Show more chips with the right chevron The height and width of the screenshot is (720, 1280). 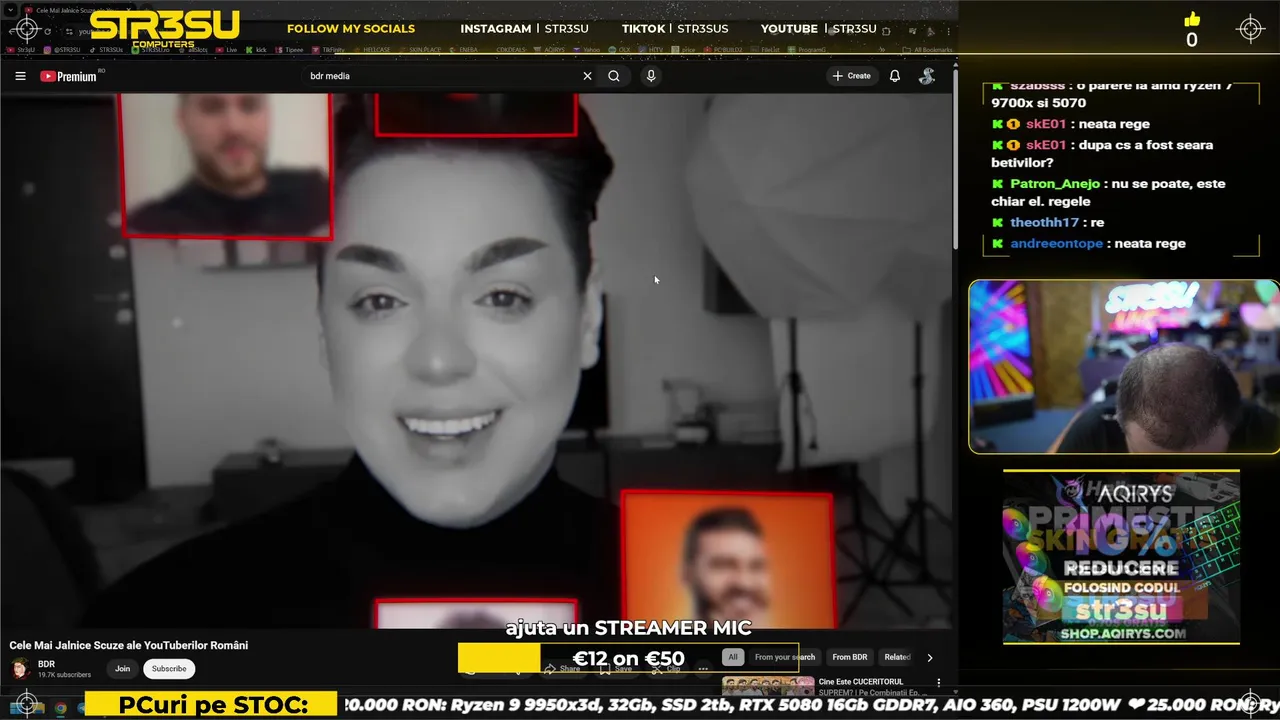[929, 657]
